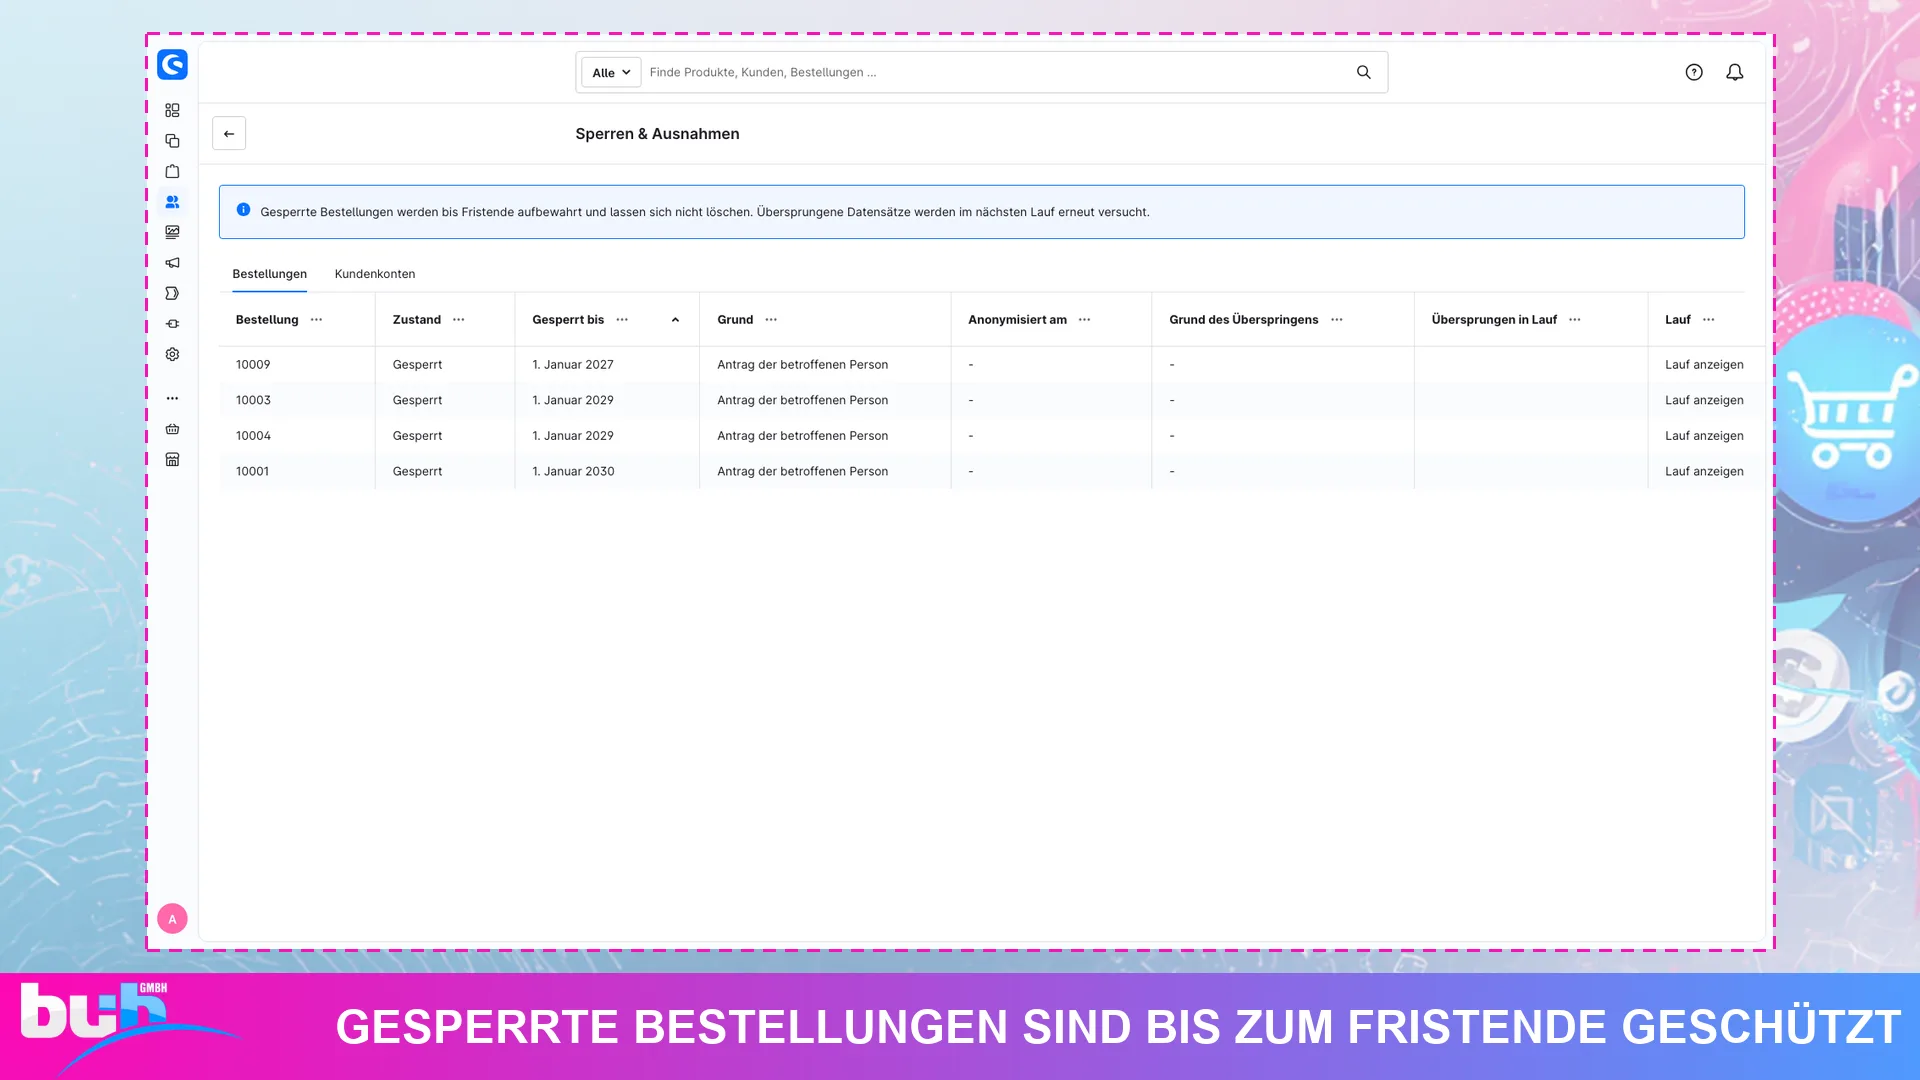This screenshot has width=1920, height=1080.
Task: Open the user avatar A
Action: click(172, 919)
